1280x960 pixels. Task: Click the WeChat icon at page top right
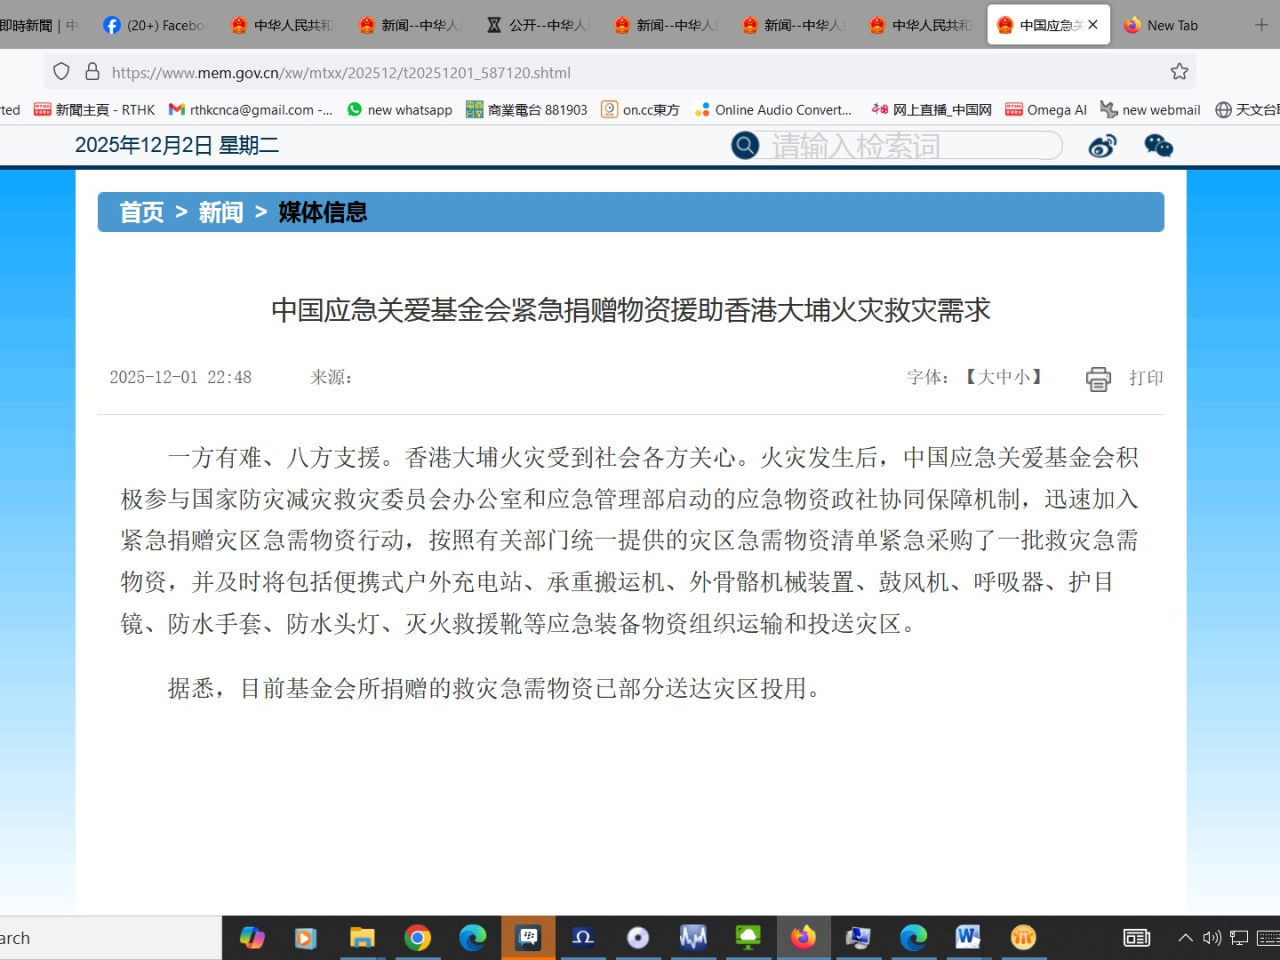(1157, 145)
